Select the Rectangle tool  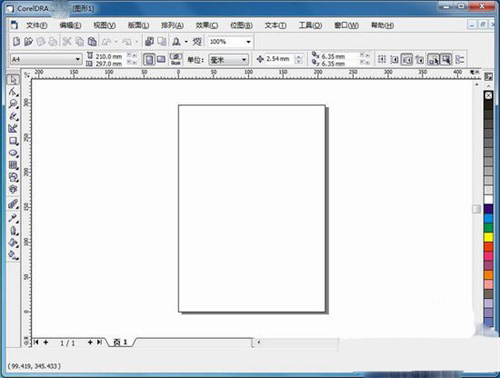(x=13, y=141)
